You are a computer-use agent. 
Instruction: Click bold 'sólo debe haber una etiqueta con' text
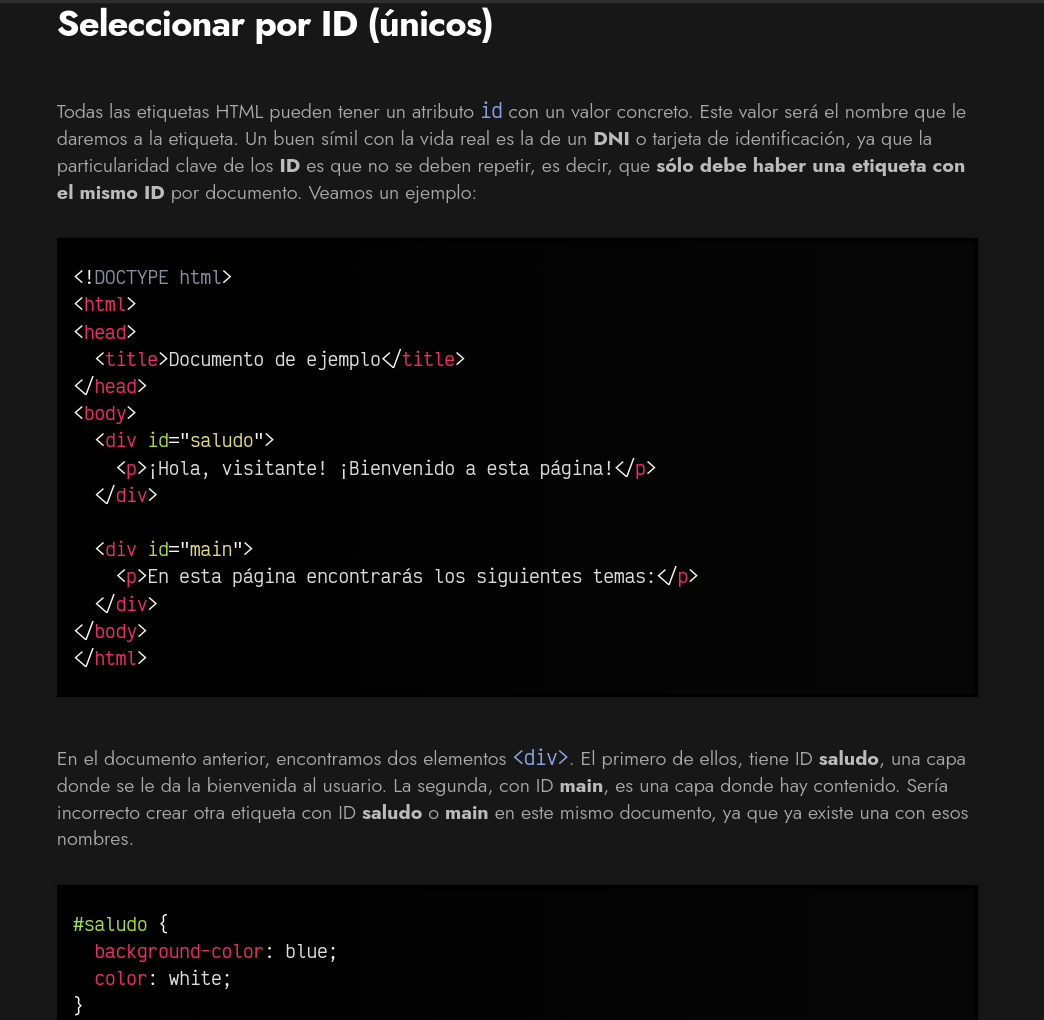(810, 166)
